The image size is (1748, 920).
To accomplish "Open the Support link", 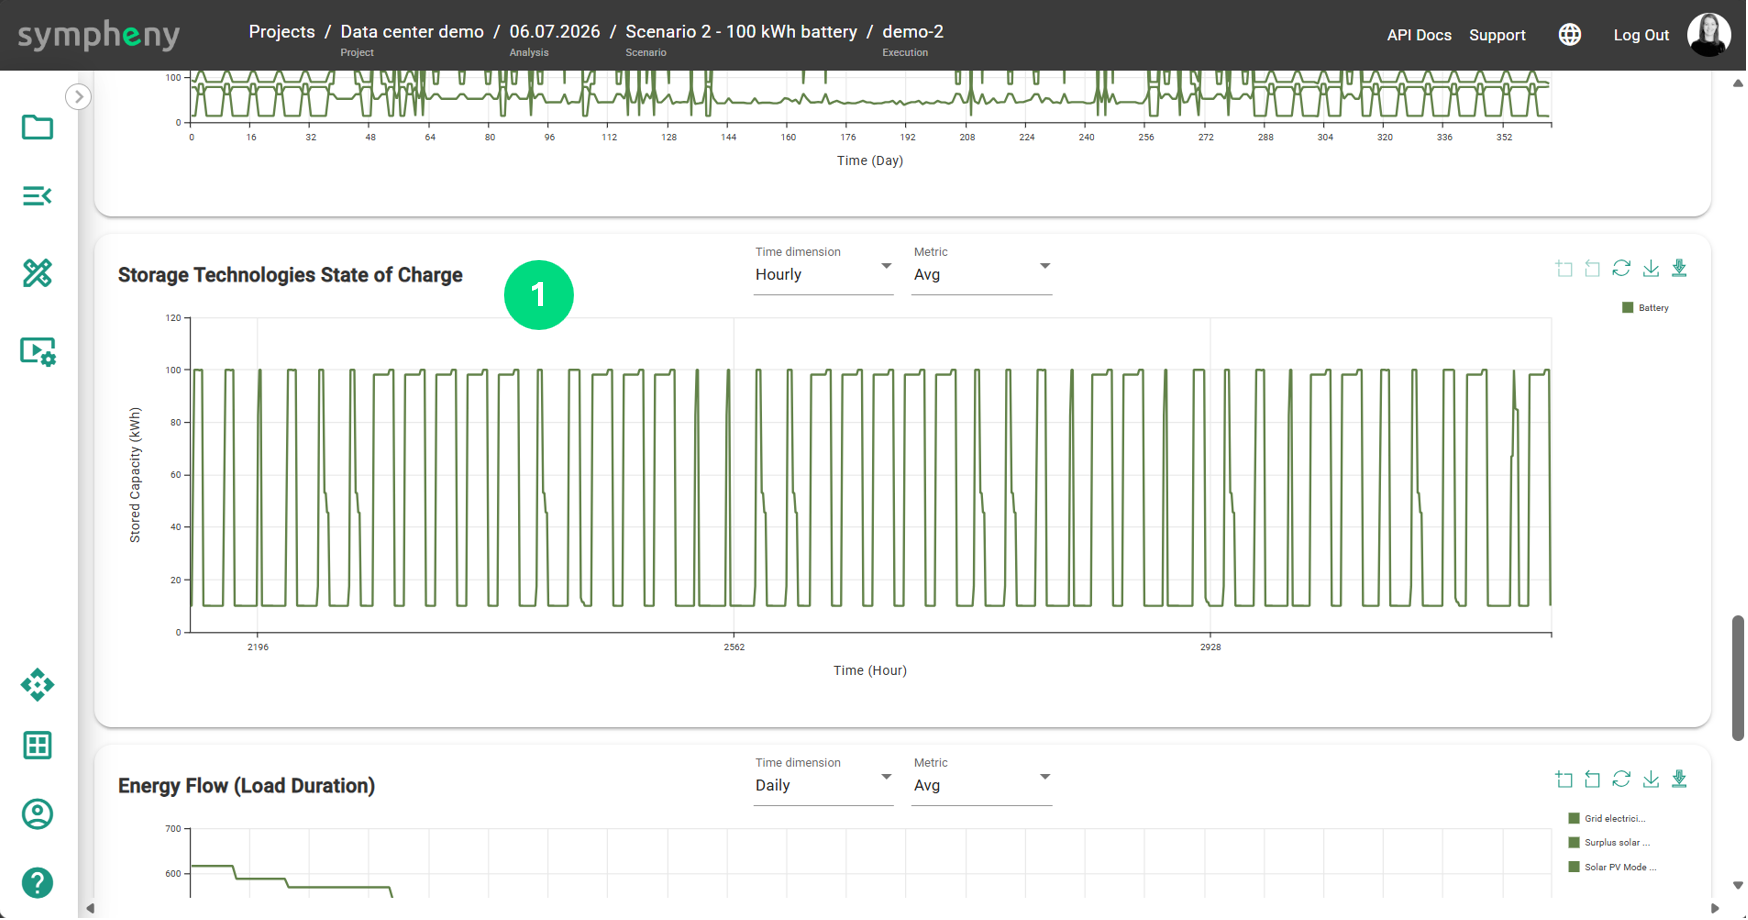I will click(x=1499, y=35).
